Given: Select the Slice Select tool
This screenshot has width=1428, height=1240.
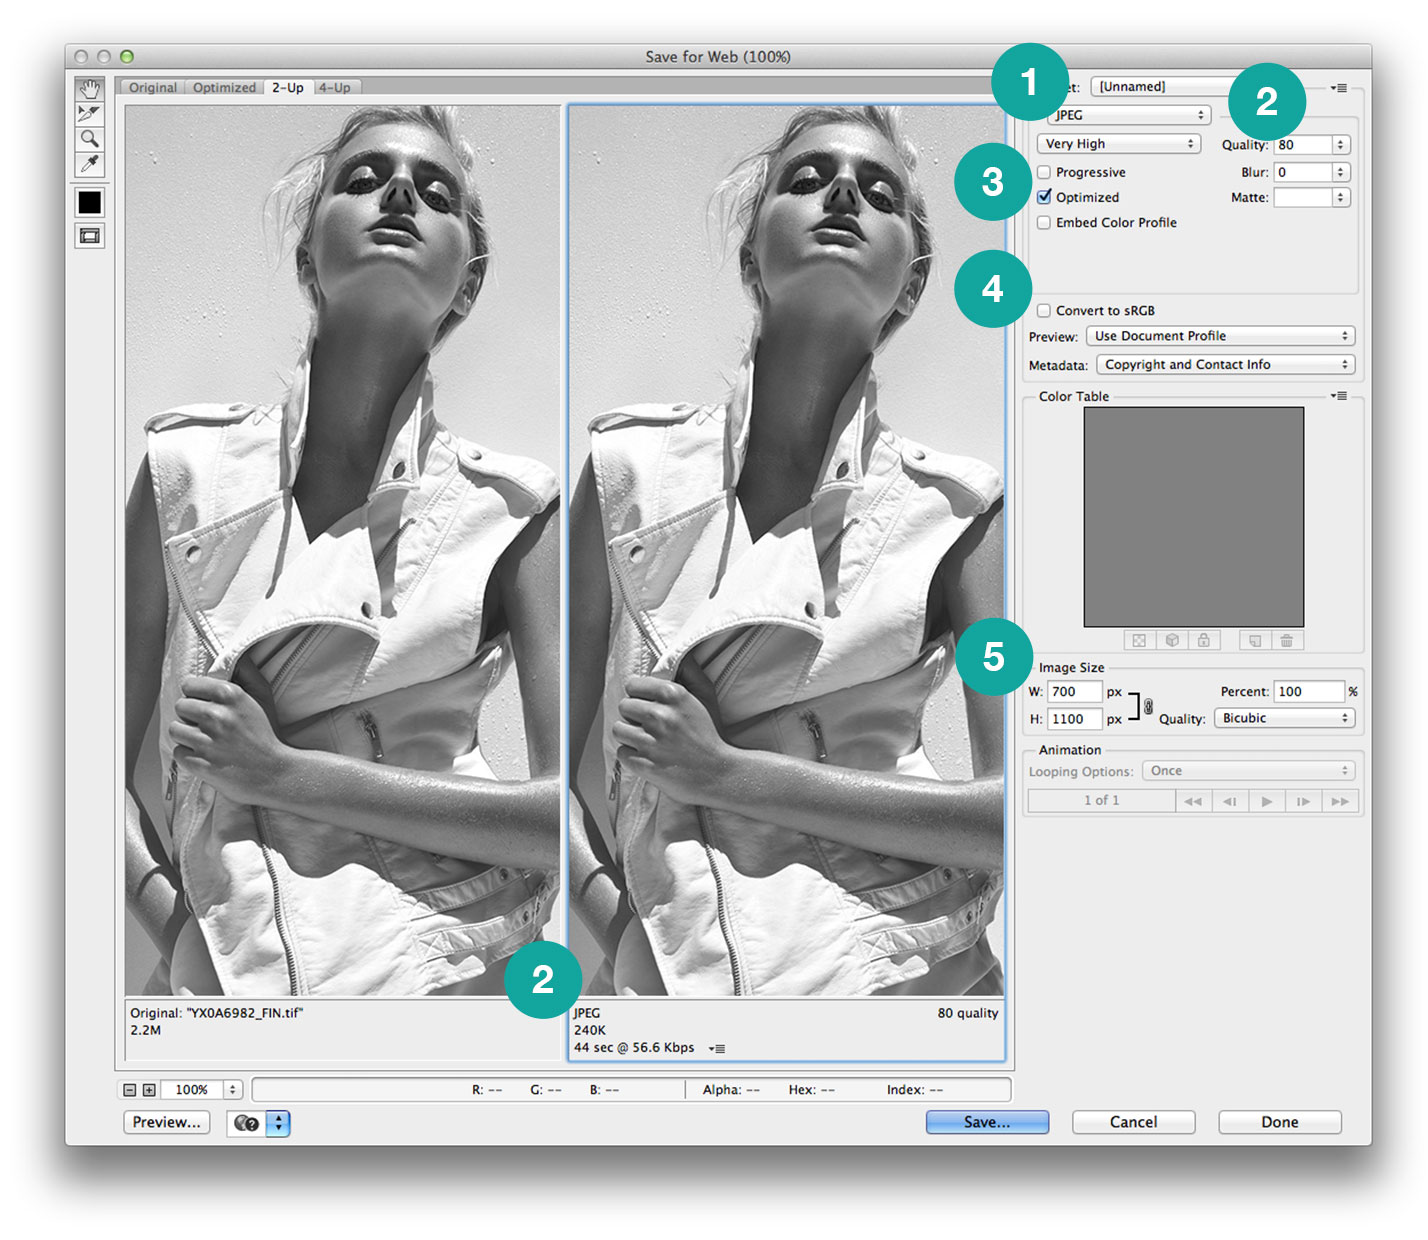Looking at the screenshot, I should (89, 113).
